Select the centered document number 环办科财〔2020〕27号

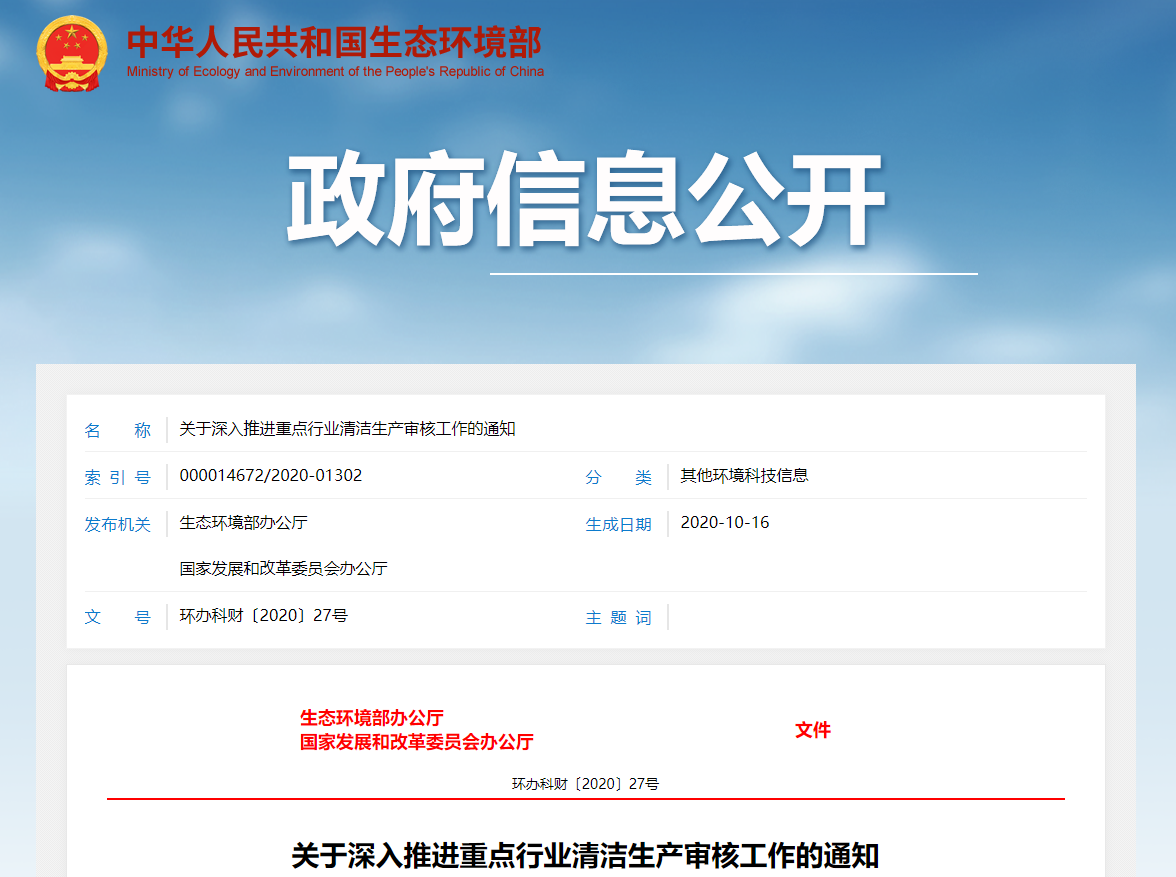(585, 784)
